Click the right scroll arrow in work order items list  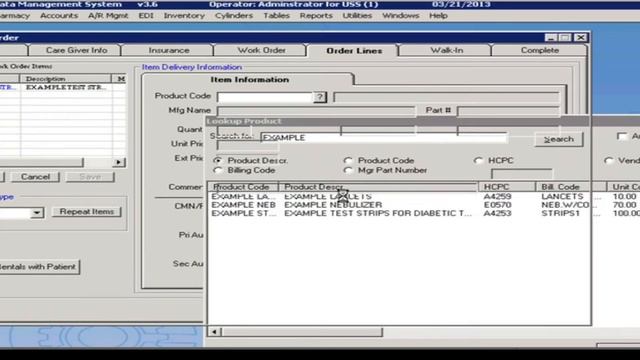(x=118, y=162)
